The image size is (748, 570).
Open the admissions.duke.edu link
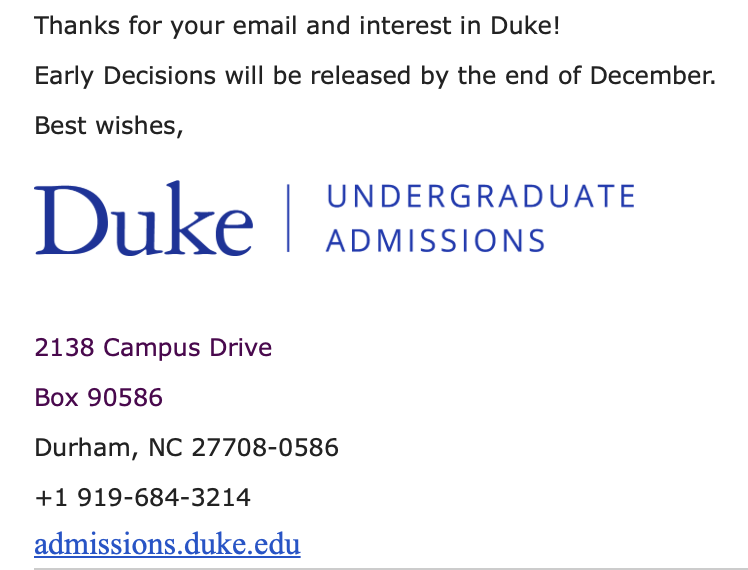pos(167,545)
